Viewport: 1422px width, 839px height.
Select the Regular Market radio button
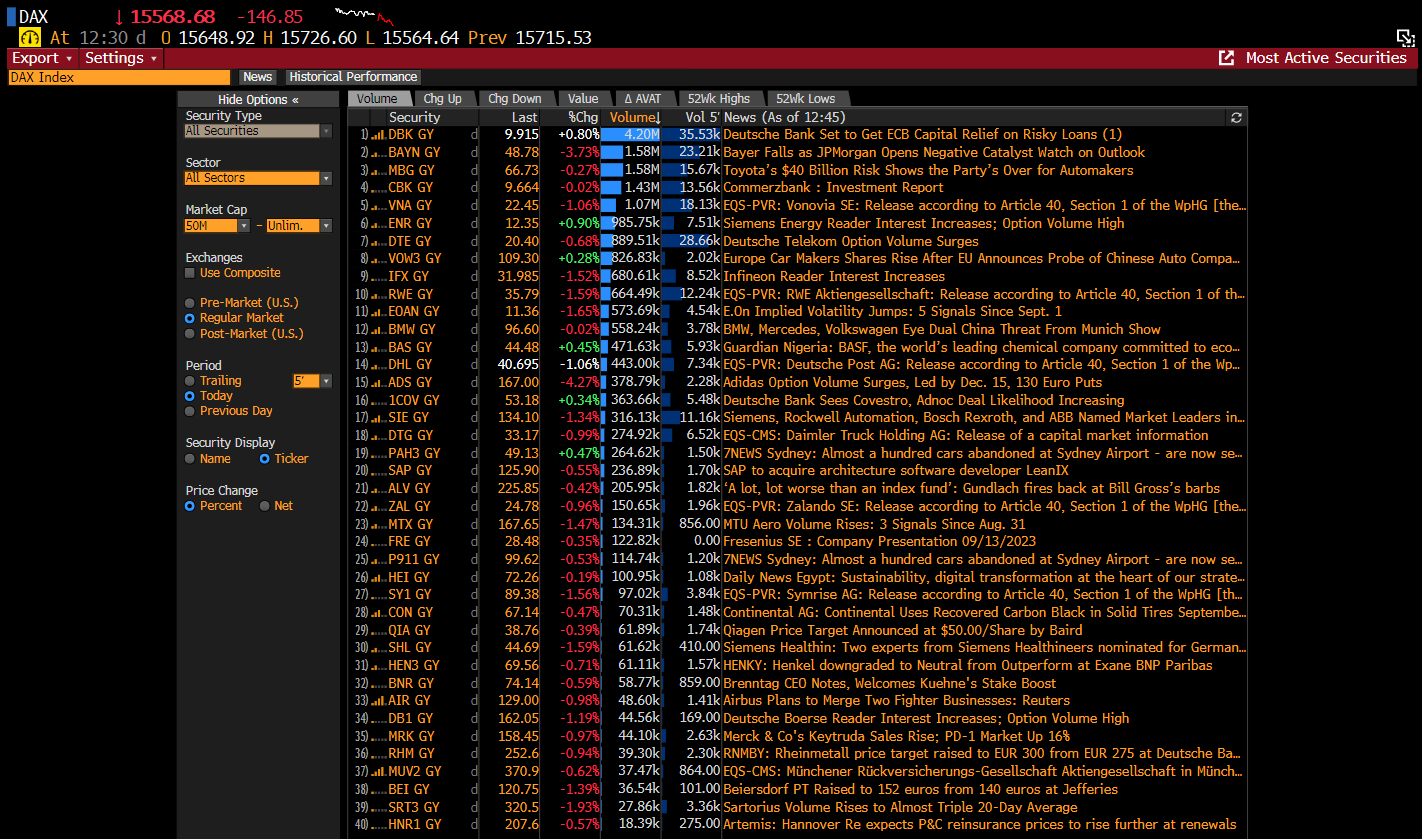190,318
